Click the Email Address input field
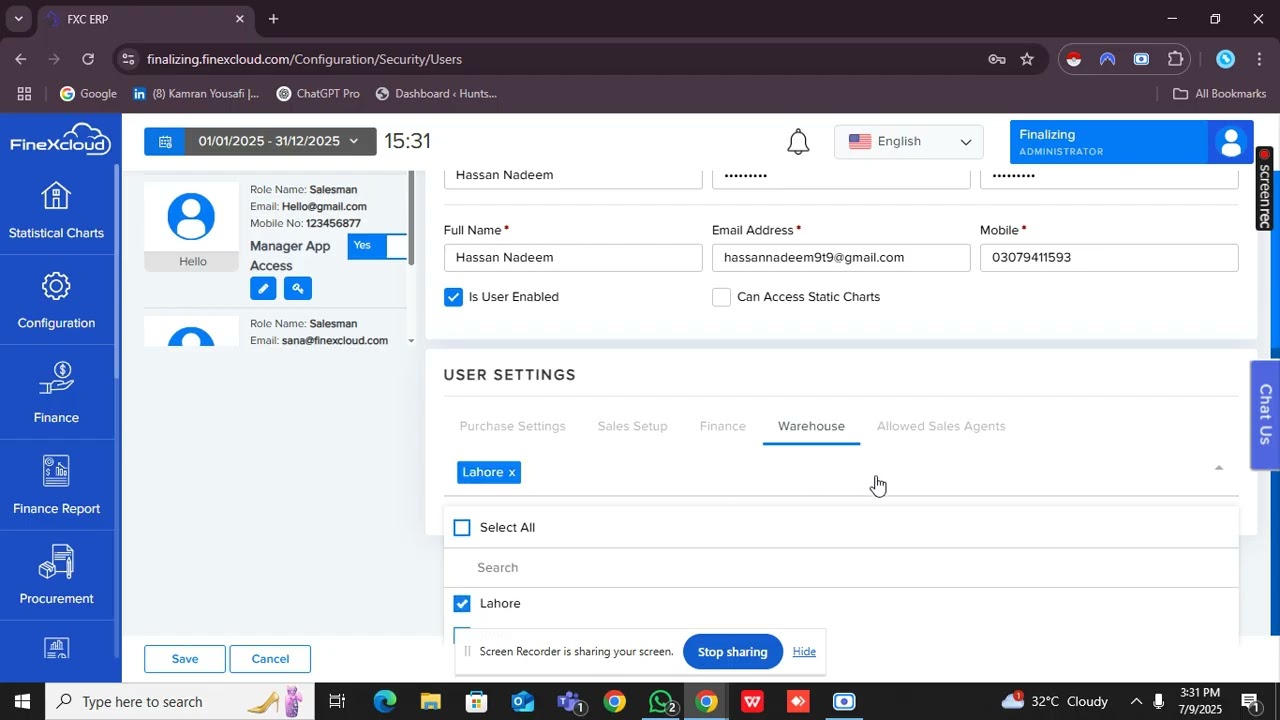 pyautogui.click(x=841, y=258)
